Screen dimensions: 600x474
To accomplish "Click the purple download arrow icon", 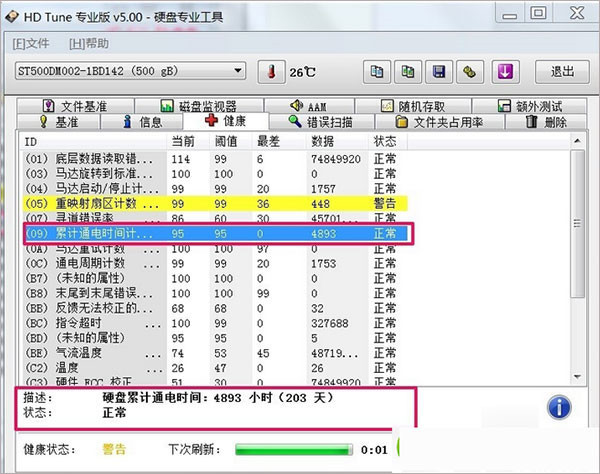I will pyautogui.click(x=505, y=72).
